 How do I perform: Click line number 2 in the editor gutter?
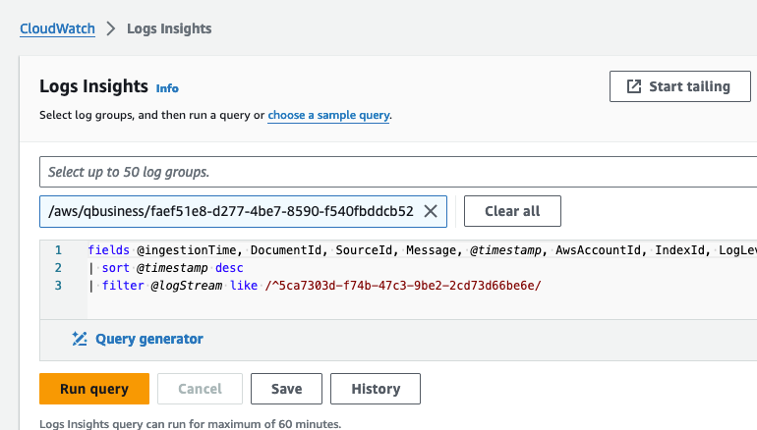pos(58,268)
